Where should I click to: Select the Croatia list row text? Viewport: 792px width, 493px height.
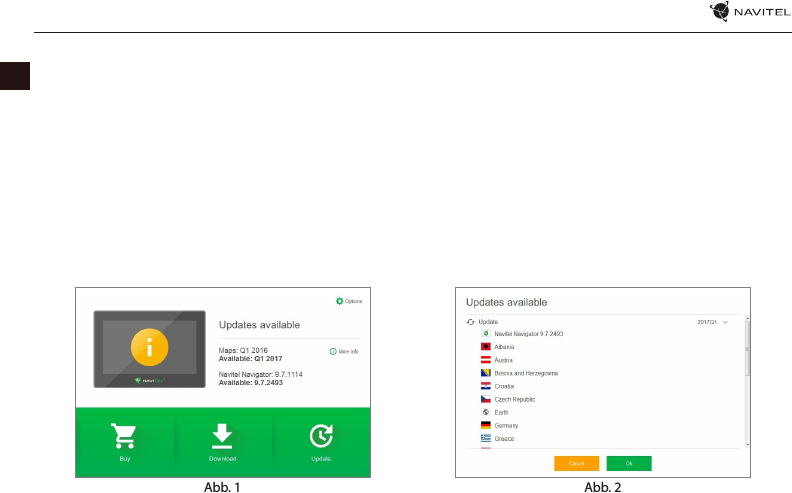(x=504, y=386)
